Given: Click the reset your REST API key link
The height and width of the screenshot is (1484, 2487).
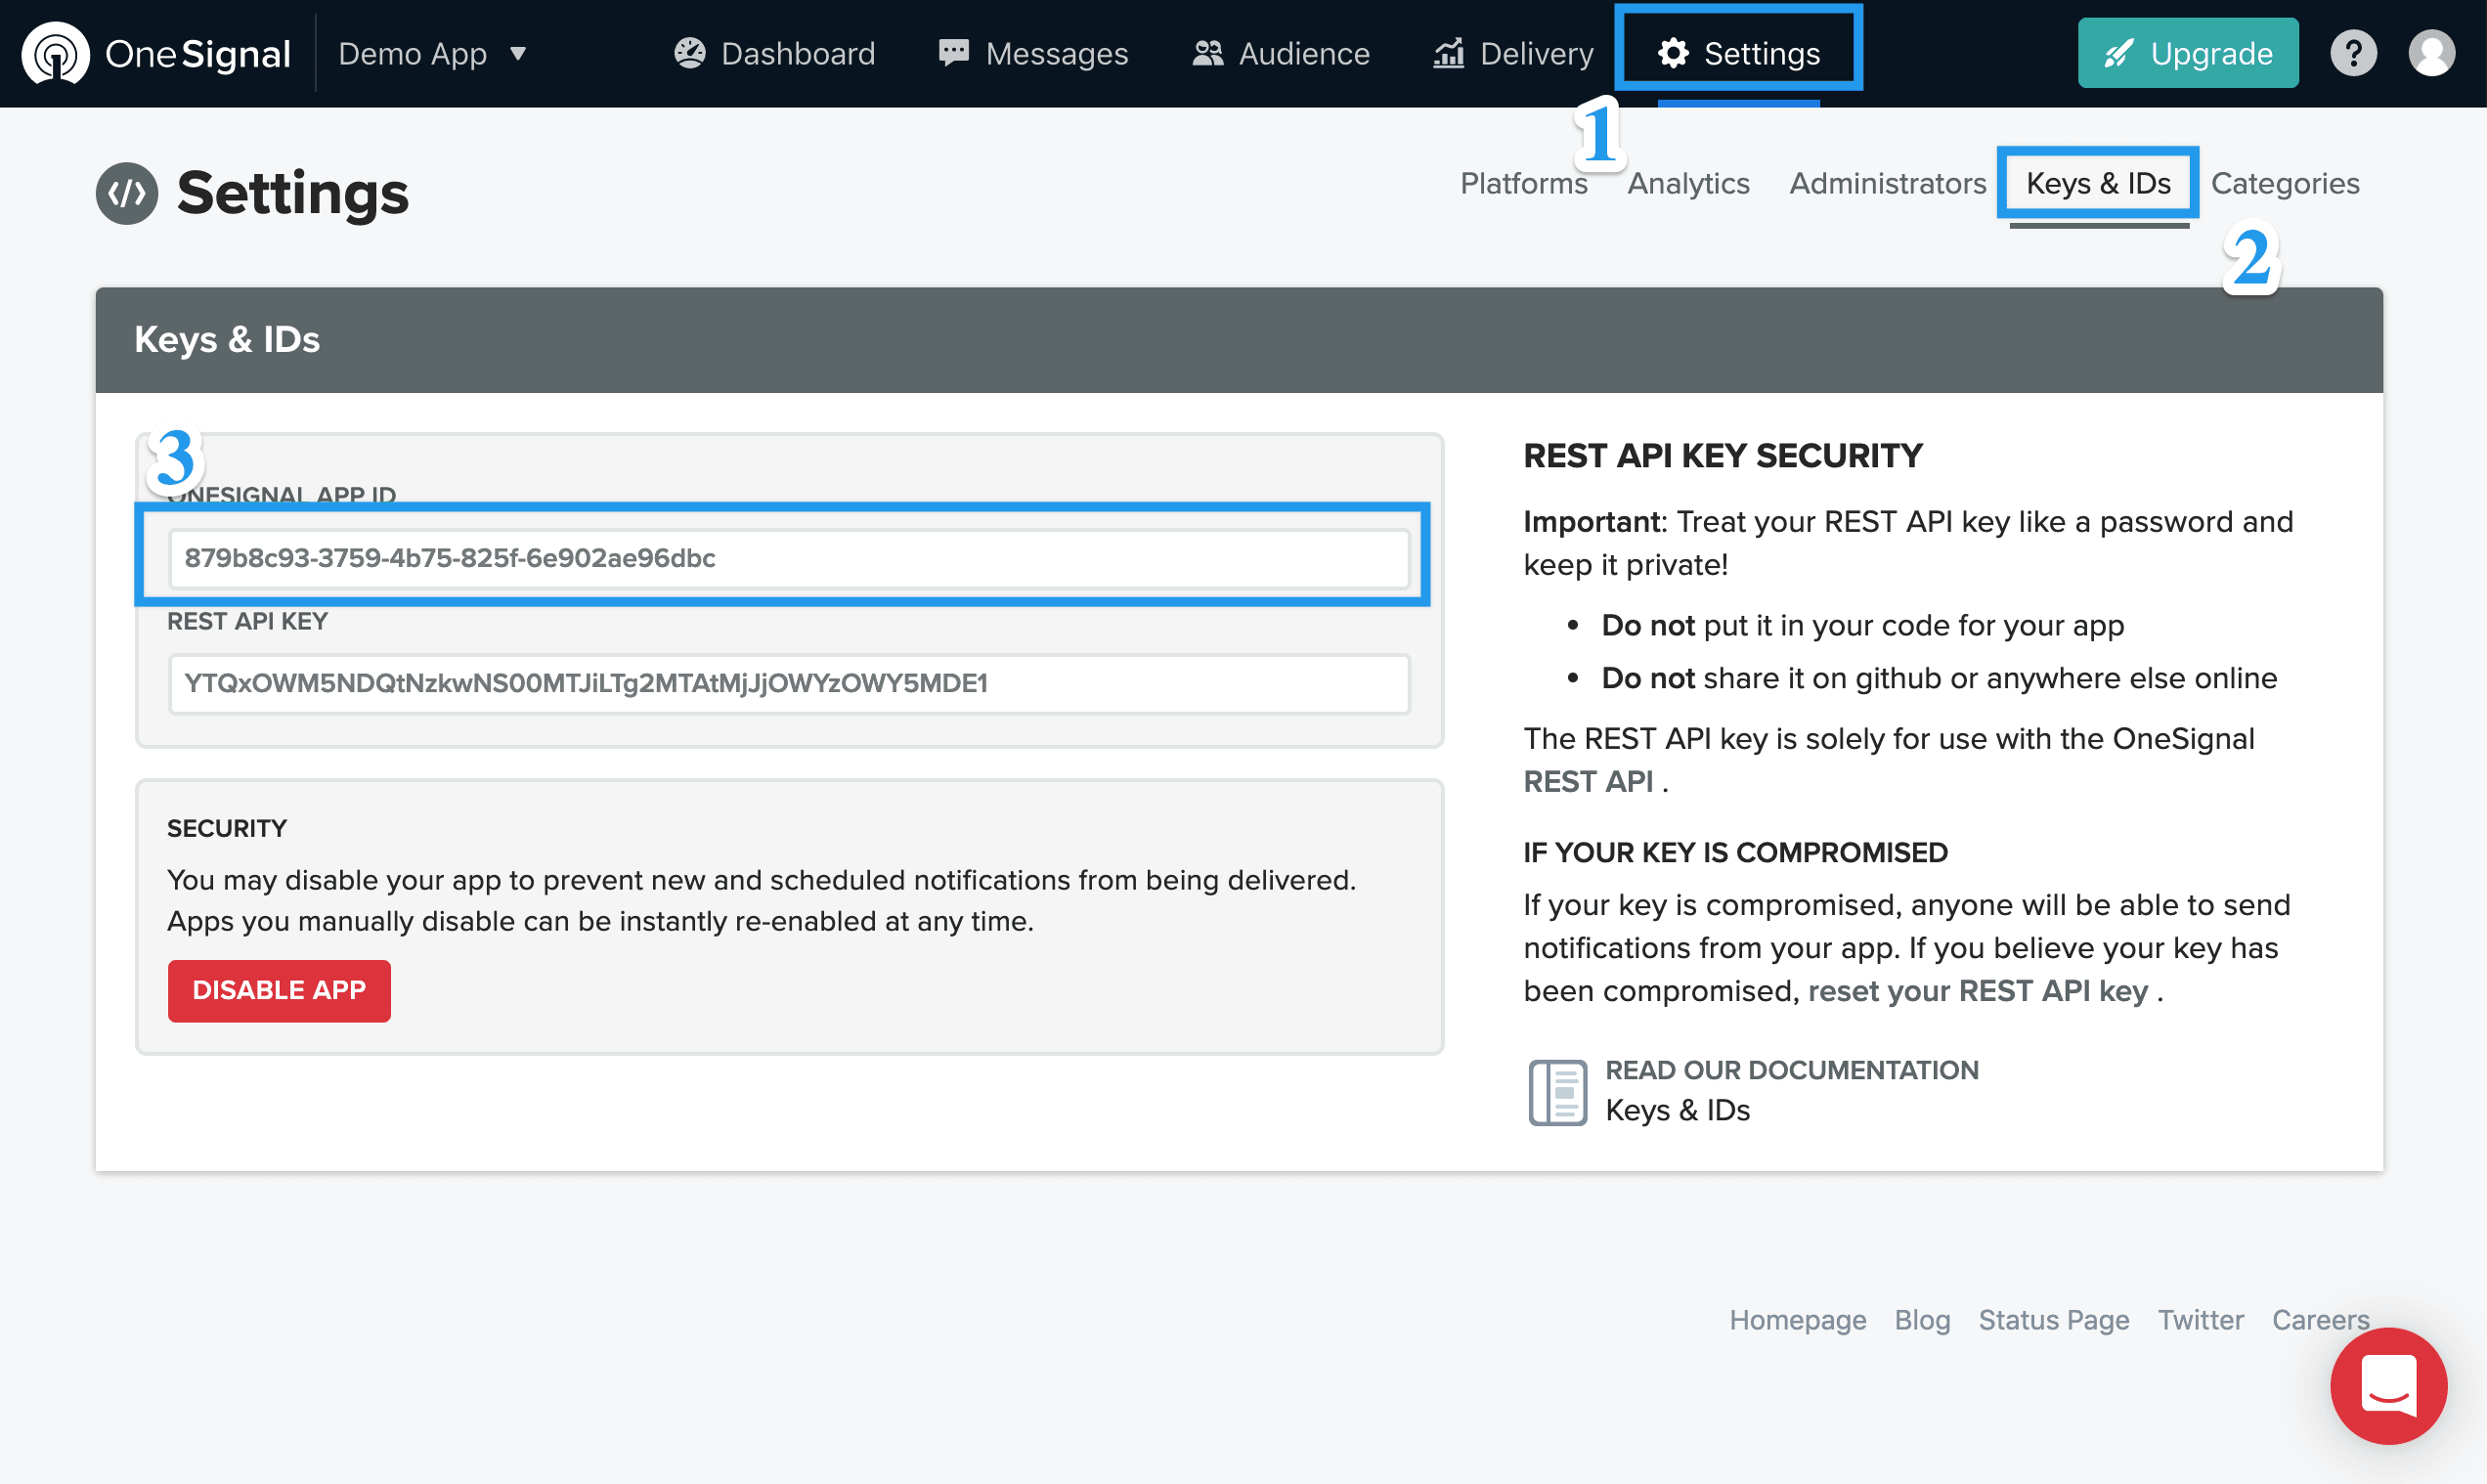Looking at the screenshot, I should click(1977, 991).
